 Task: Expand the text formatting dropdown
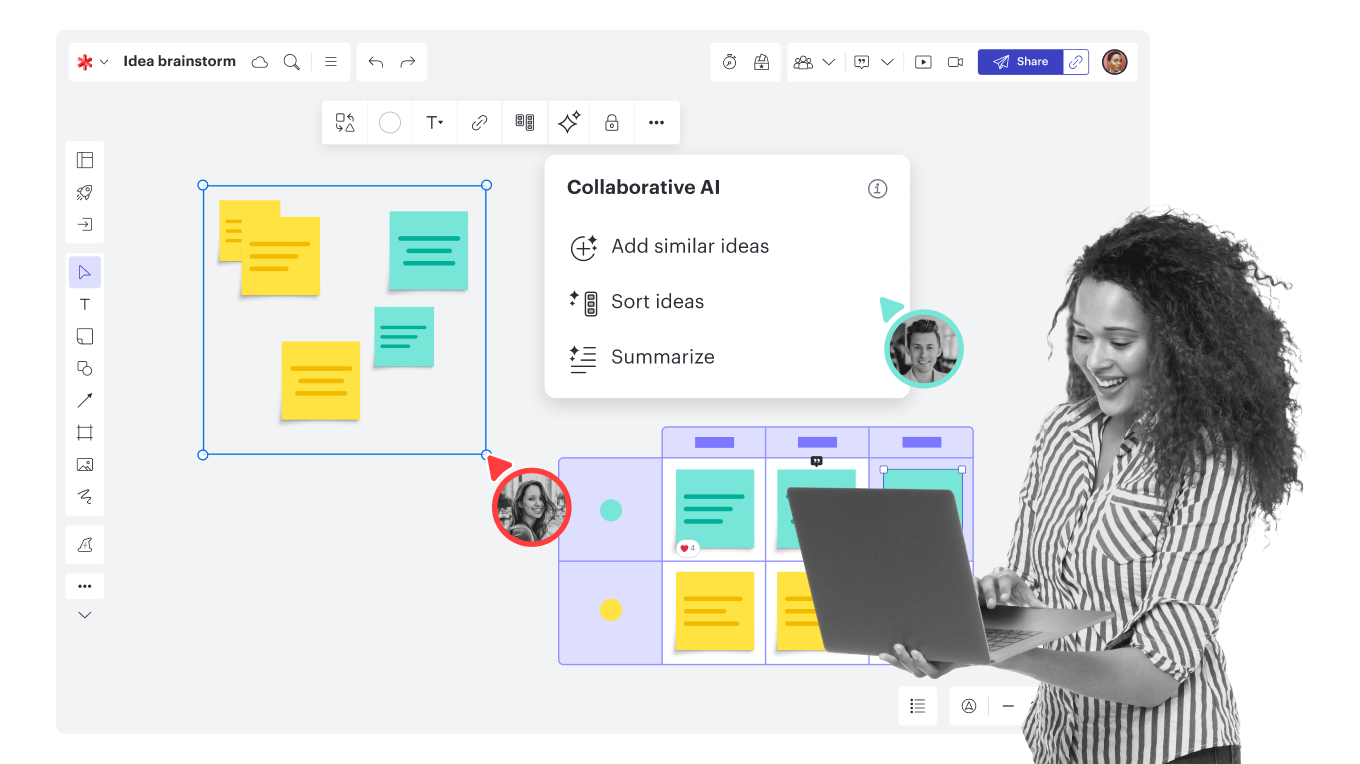click(x=435, y=123)
